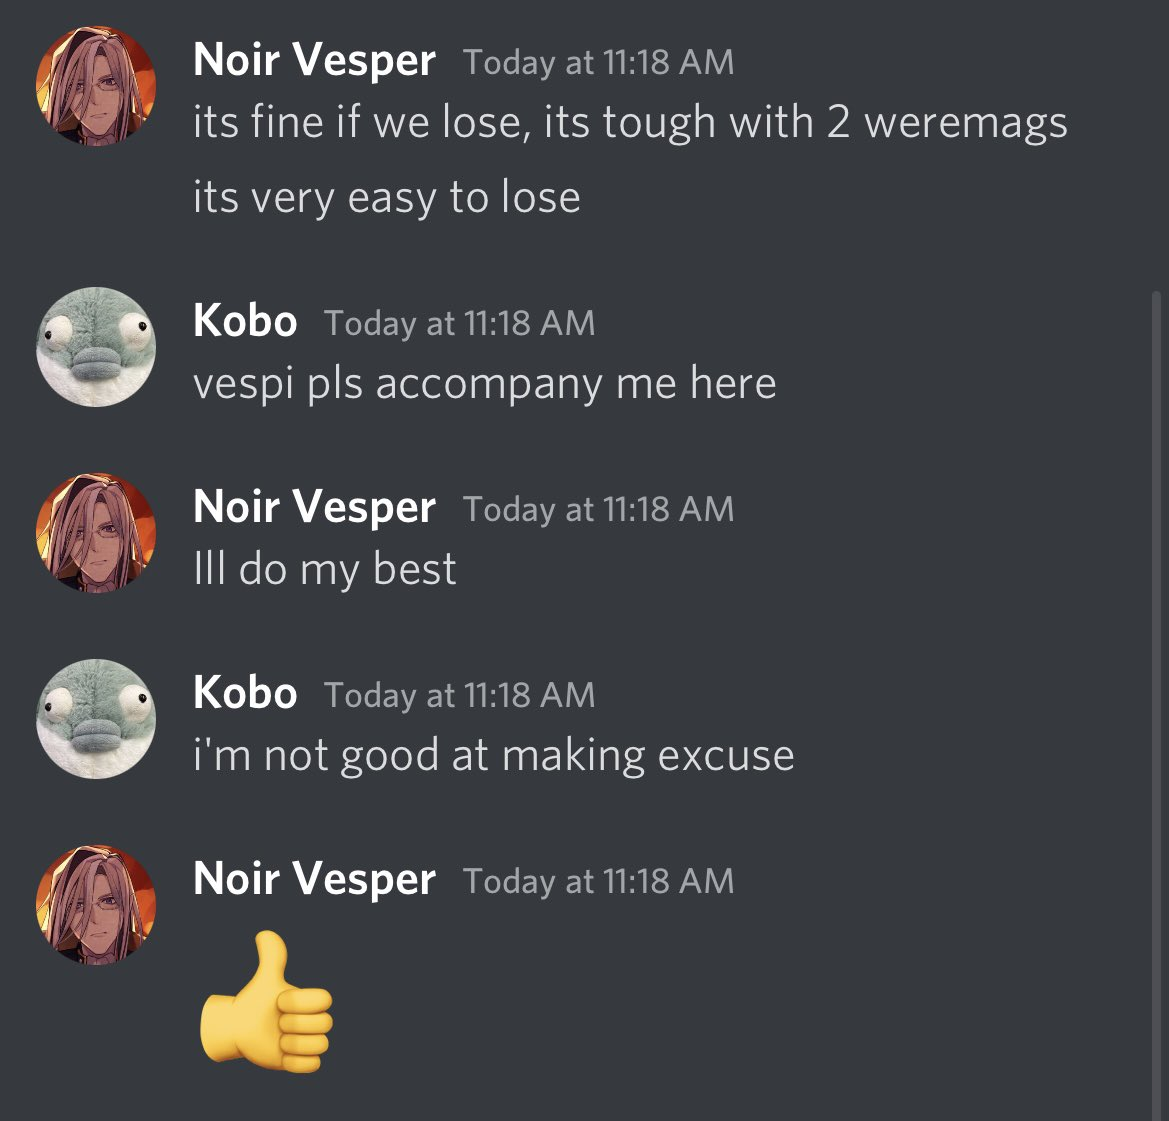Click Kobo's fish avatar beside "vespi pls" message
Image resolution: width=1169 pixels, height=1121 pixels.
click(x=96, y=347)
